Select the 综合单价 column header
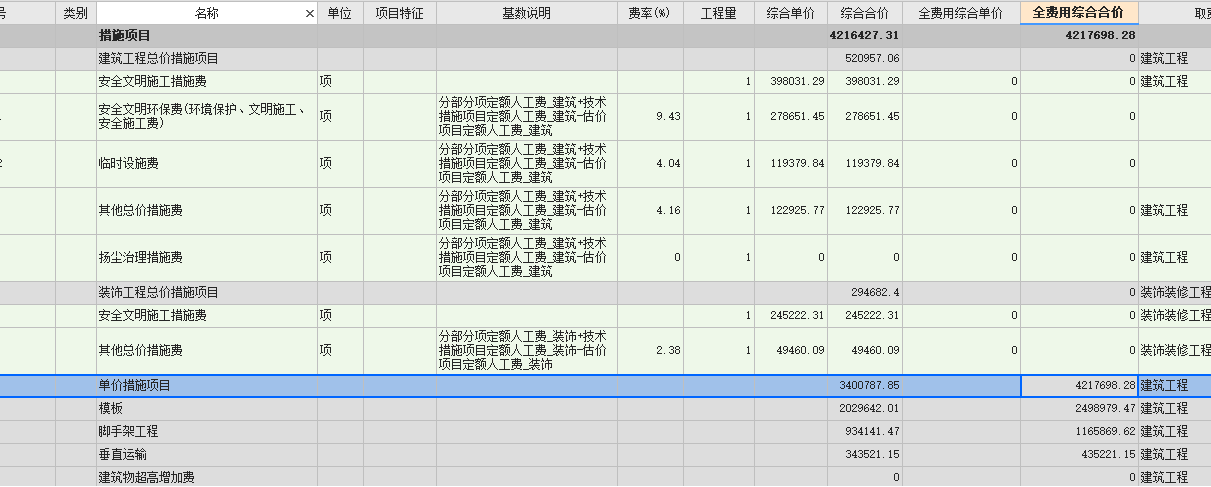The width and height of the screenshot is (1211, 487). click(x=791, y=13)
